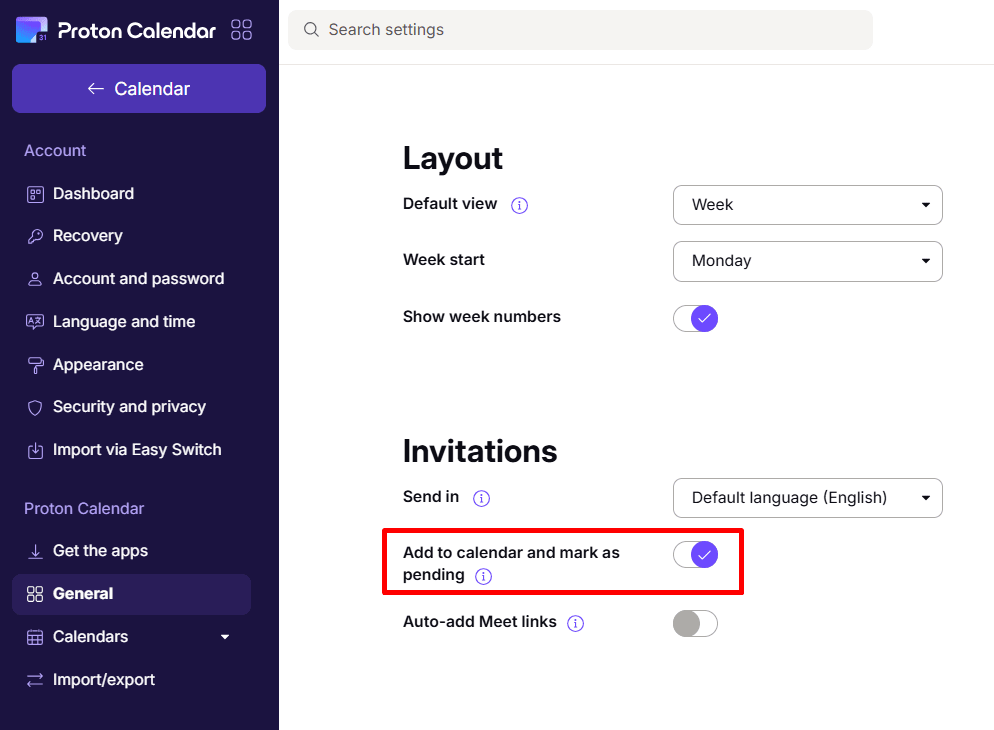Click into the Search settings field
This screenshot has height=730, width=994.
click(580, 30)
